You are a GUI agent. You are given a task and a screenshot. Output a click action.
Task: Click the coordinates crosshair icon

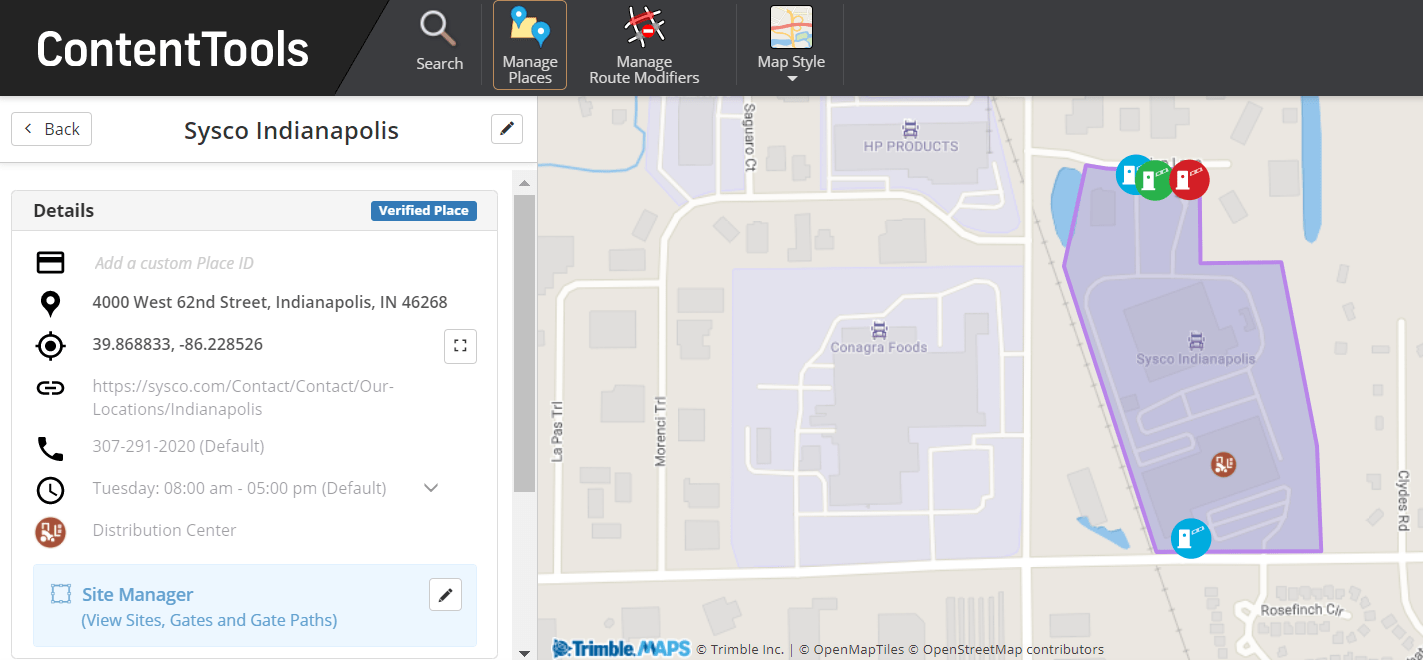50,346
